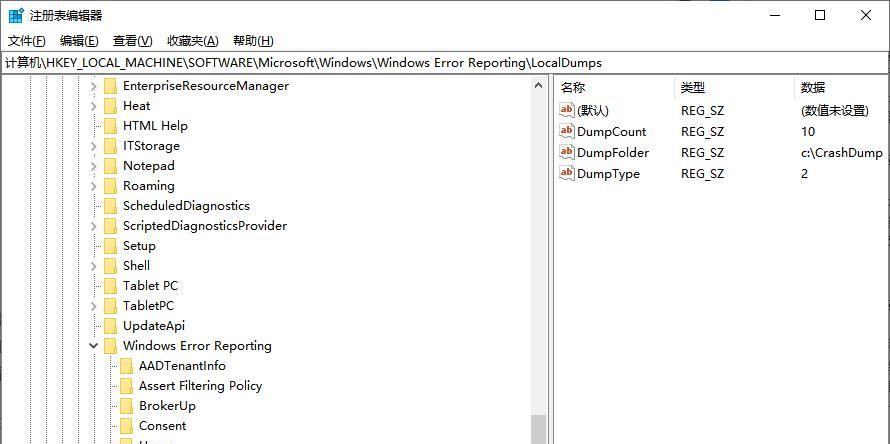Open the 收藏夹(A) favorites menu

pyautogui.click(x=192, y=41)
